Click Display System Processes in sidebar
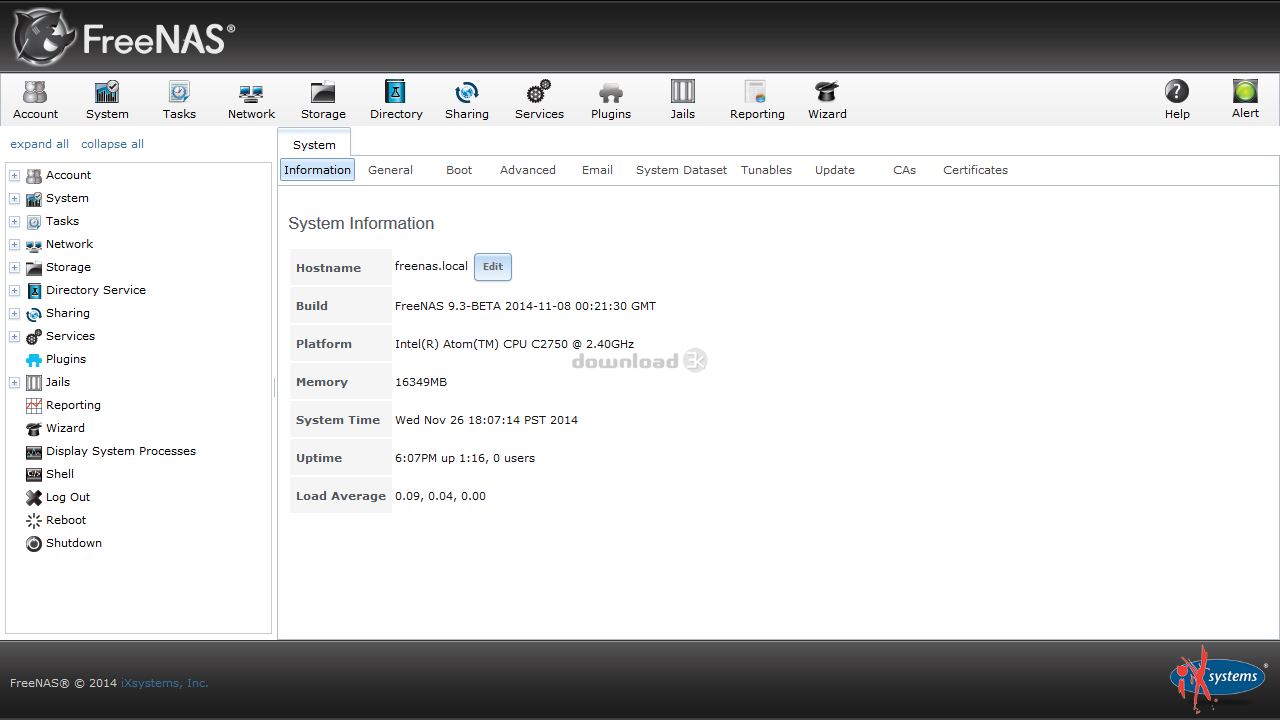1280x720 pixels. [x=120, y=451]
